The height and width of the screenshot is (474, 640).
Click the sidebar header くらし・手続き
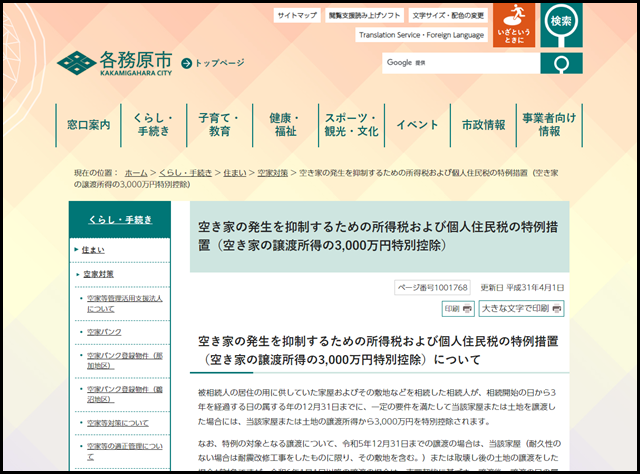(x=120, y=220)
